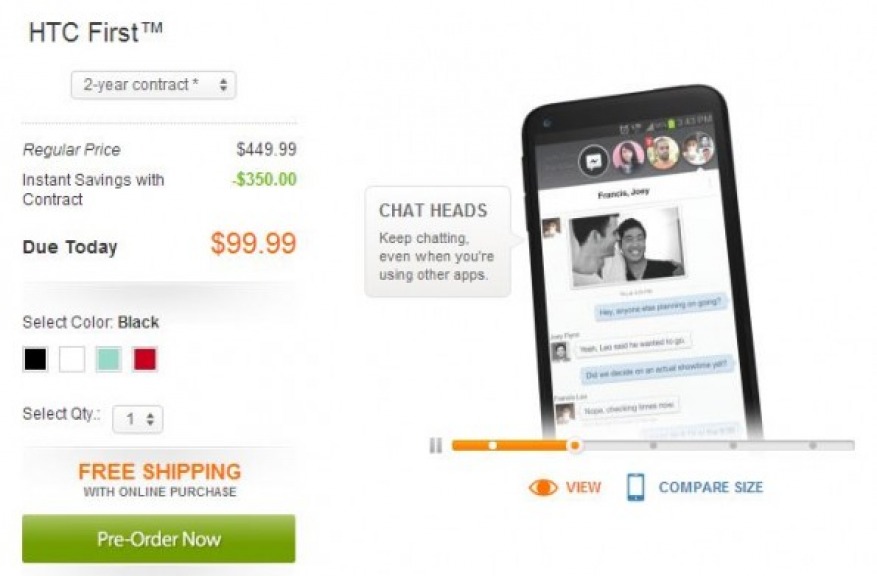Click the orange eye View icon

(543, 488)
